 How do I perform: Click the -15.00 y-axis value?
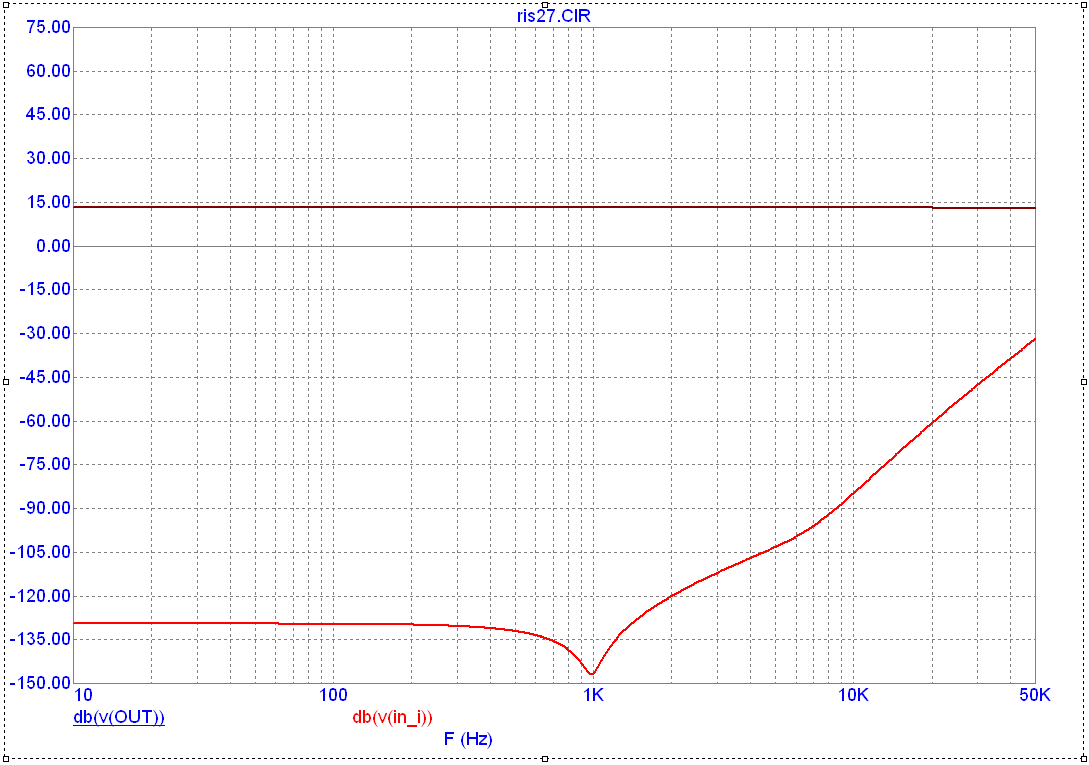tap(44, 289)
